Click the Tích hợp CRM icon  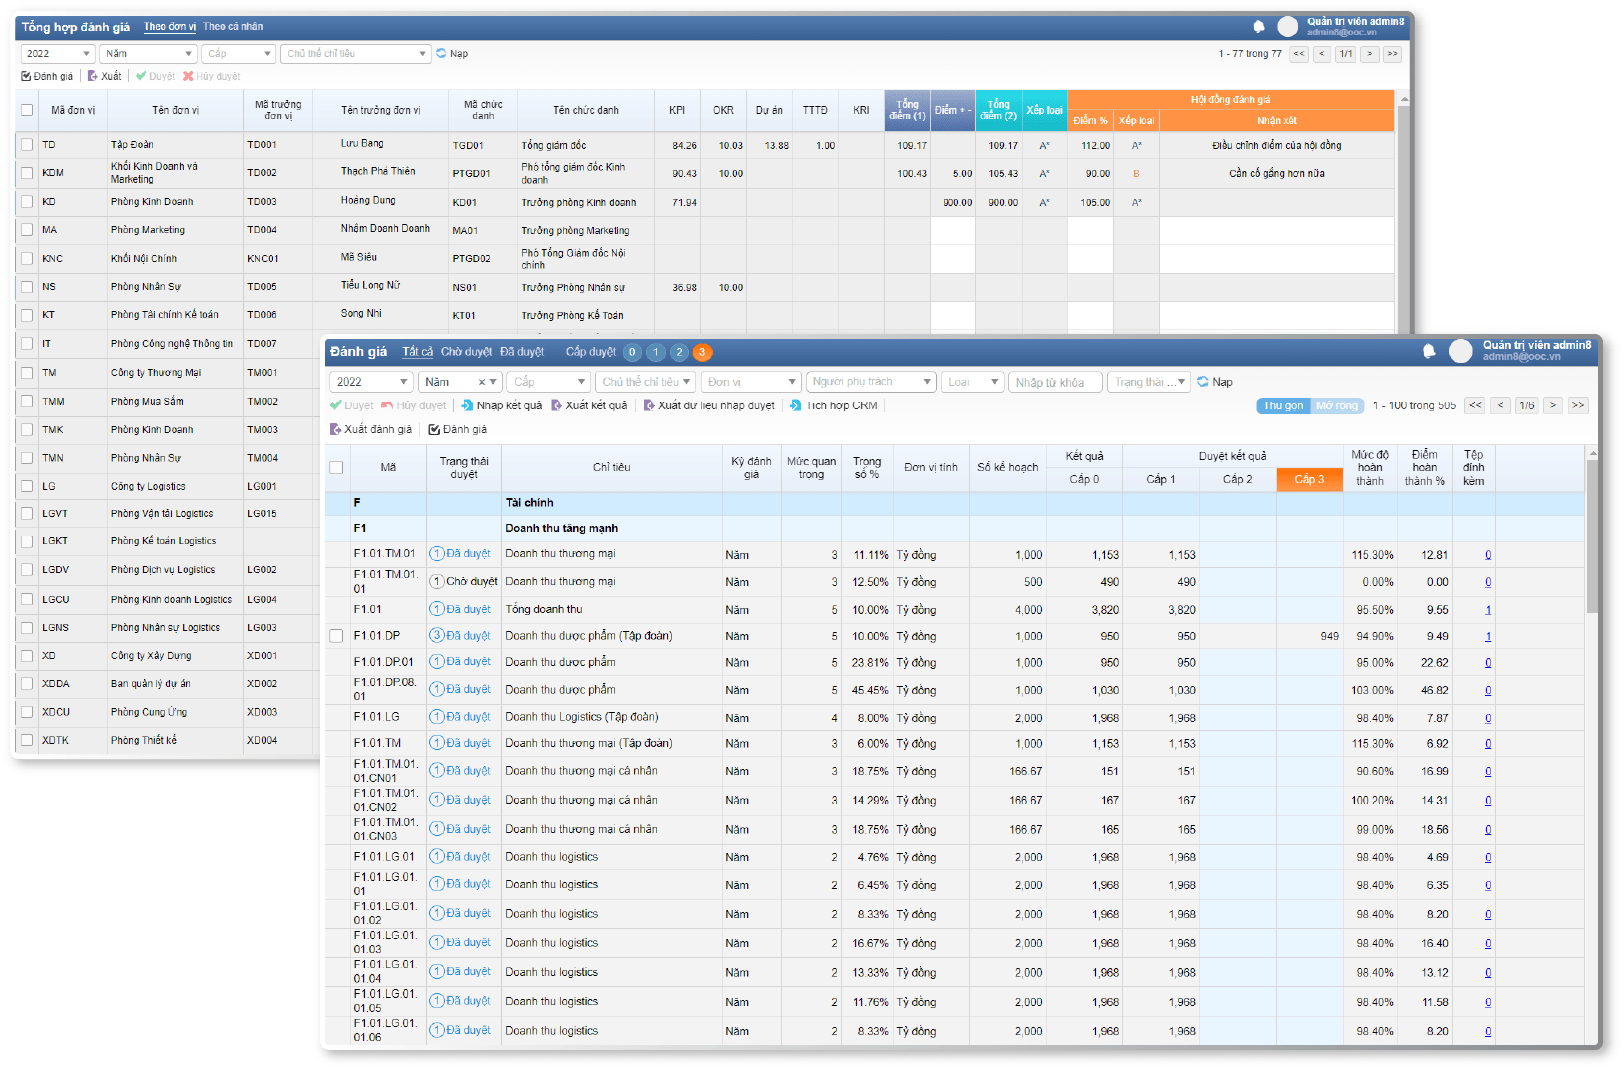(x=796, y=406)
